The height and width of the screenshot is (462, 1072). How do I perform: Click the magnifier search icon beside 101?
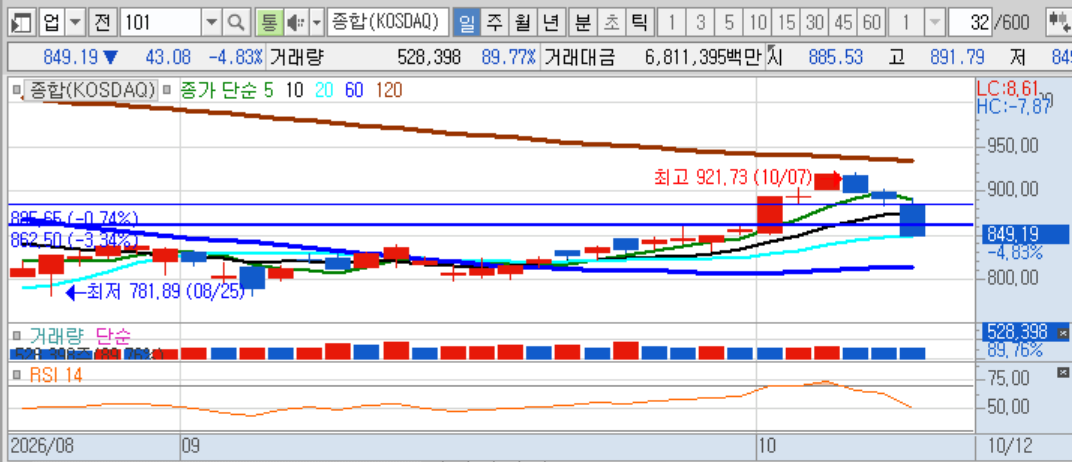pyautogui.click(x=236, y=23)
